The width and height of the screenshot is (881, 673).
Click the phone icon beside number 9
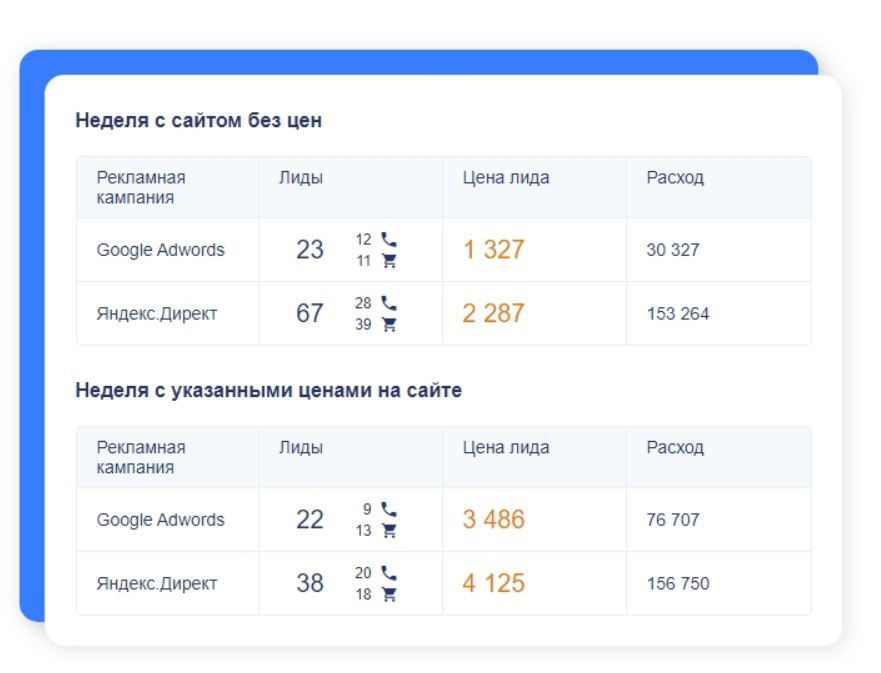[389, 509]
